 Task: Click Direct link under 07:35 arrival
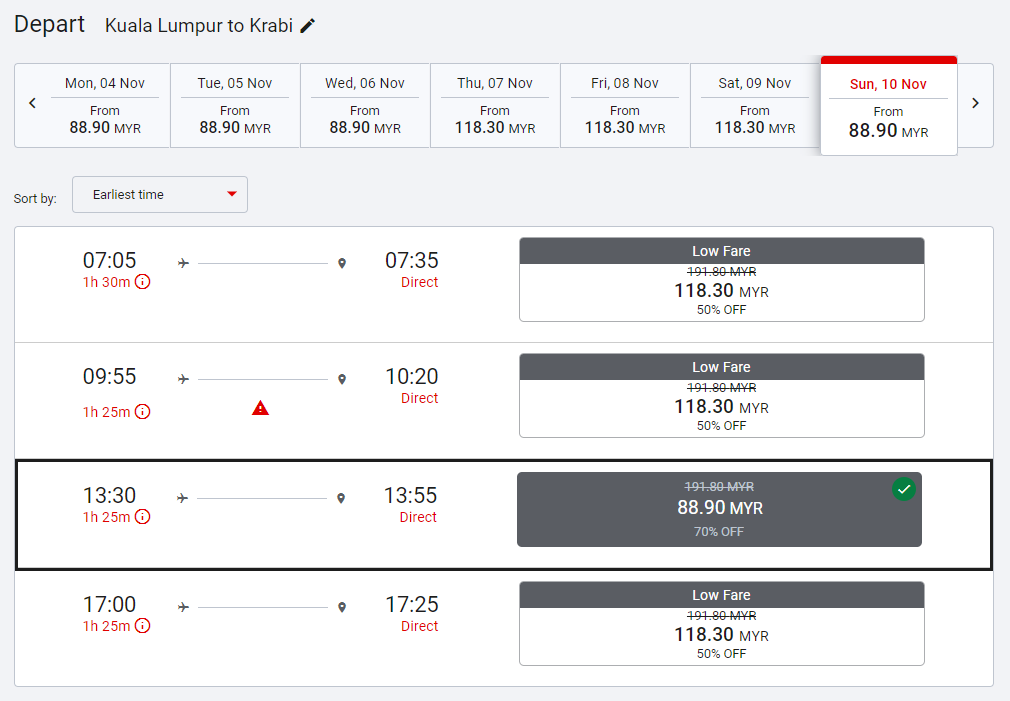point(419,282)
